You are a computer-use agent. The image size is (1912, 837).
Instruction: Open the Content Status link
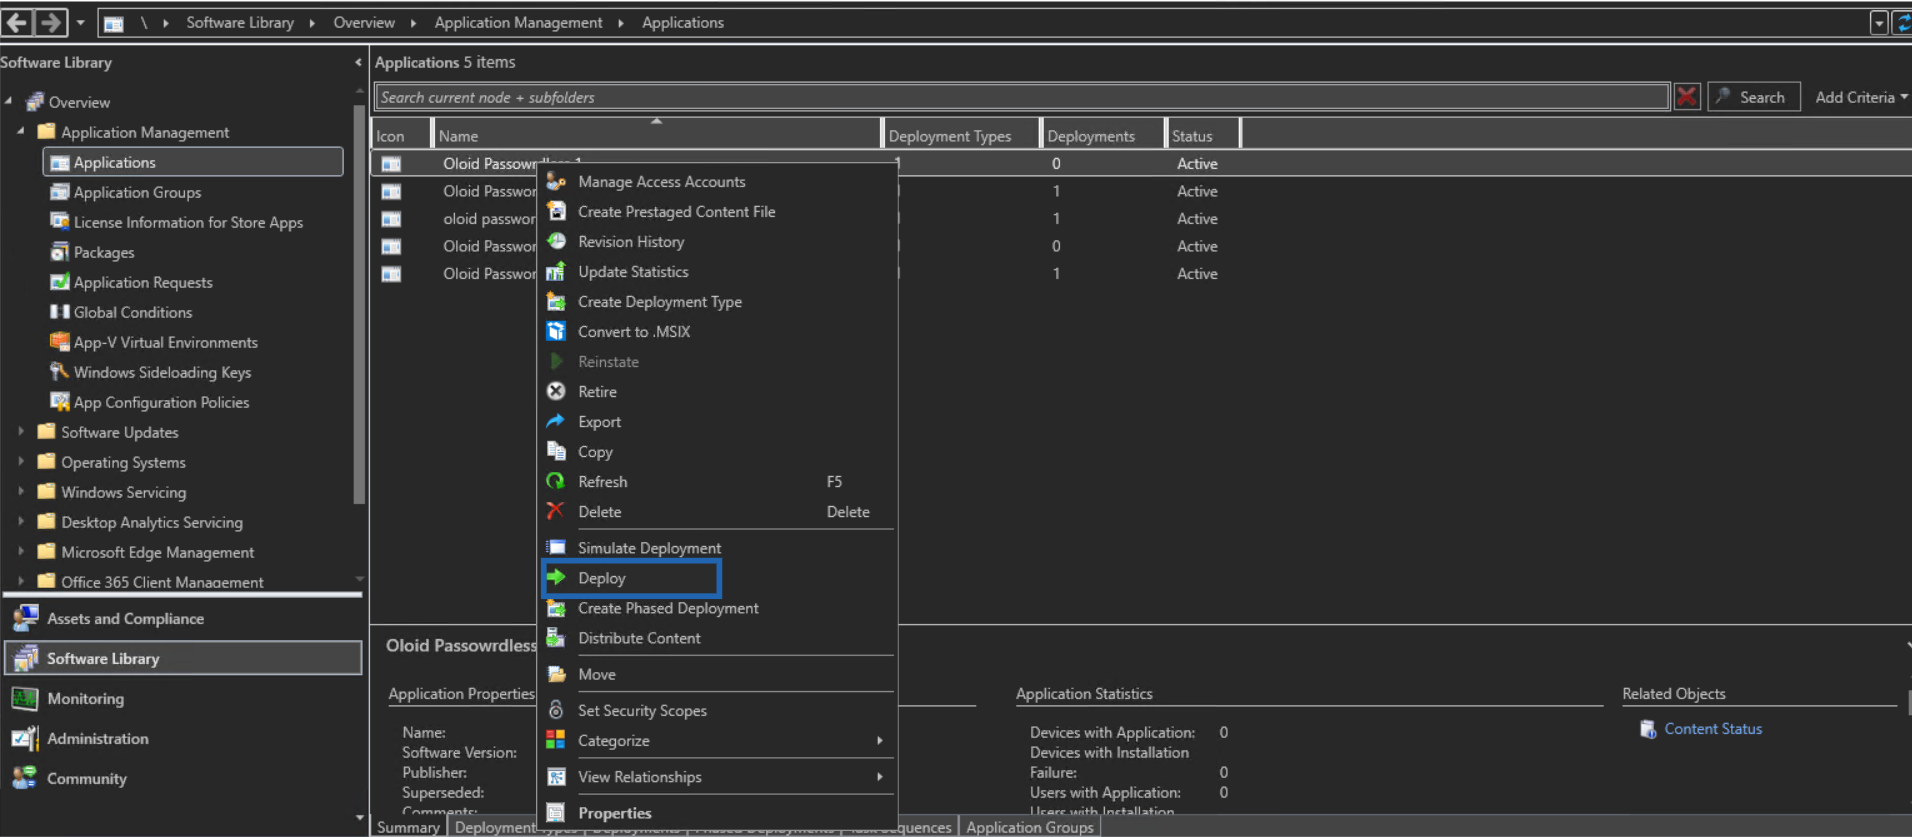(1713, 729)
